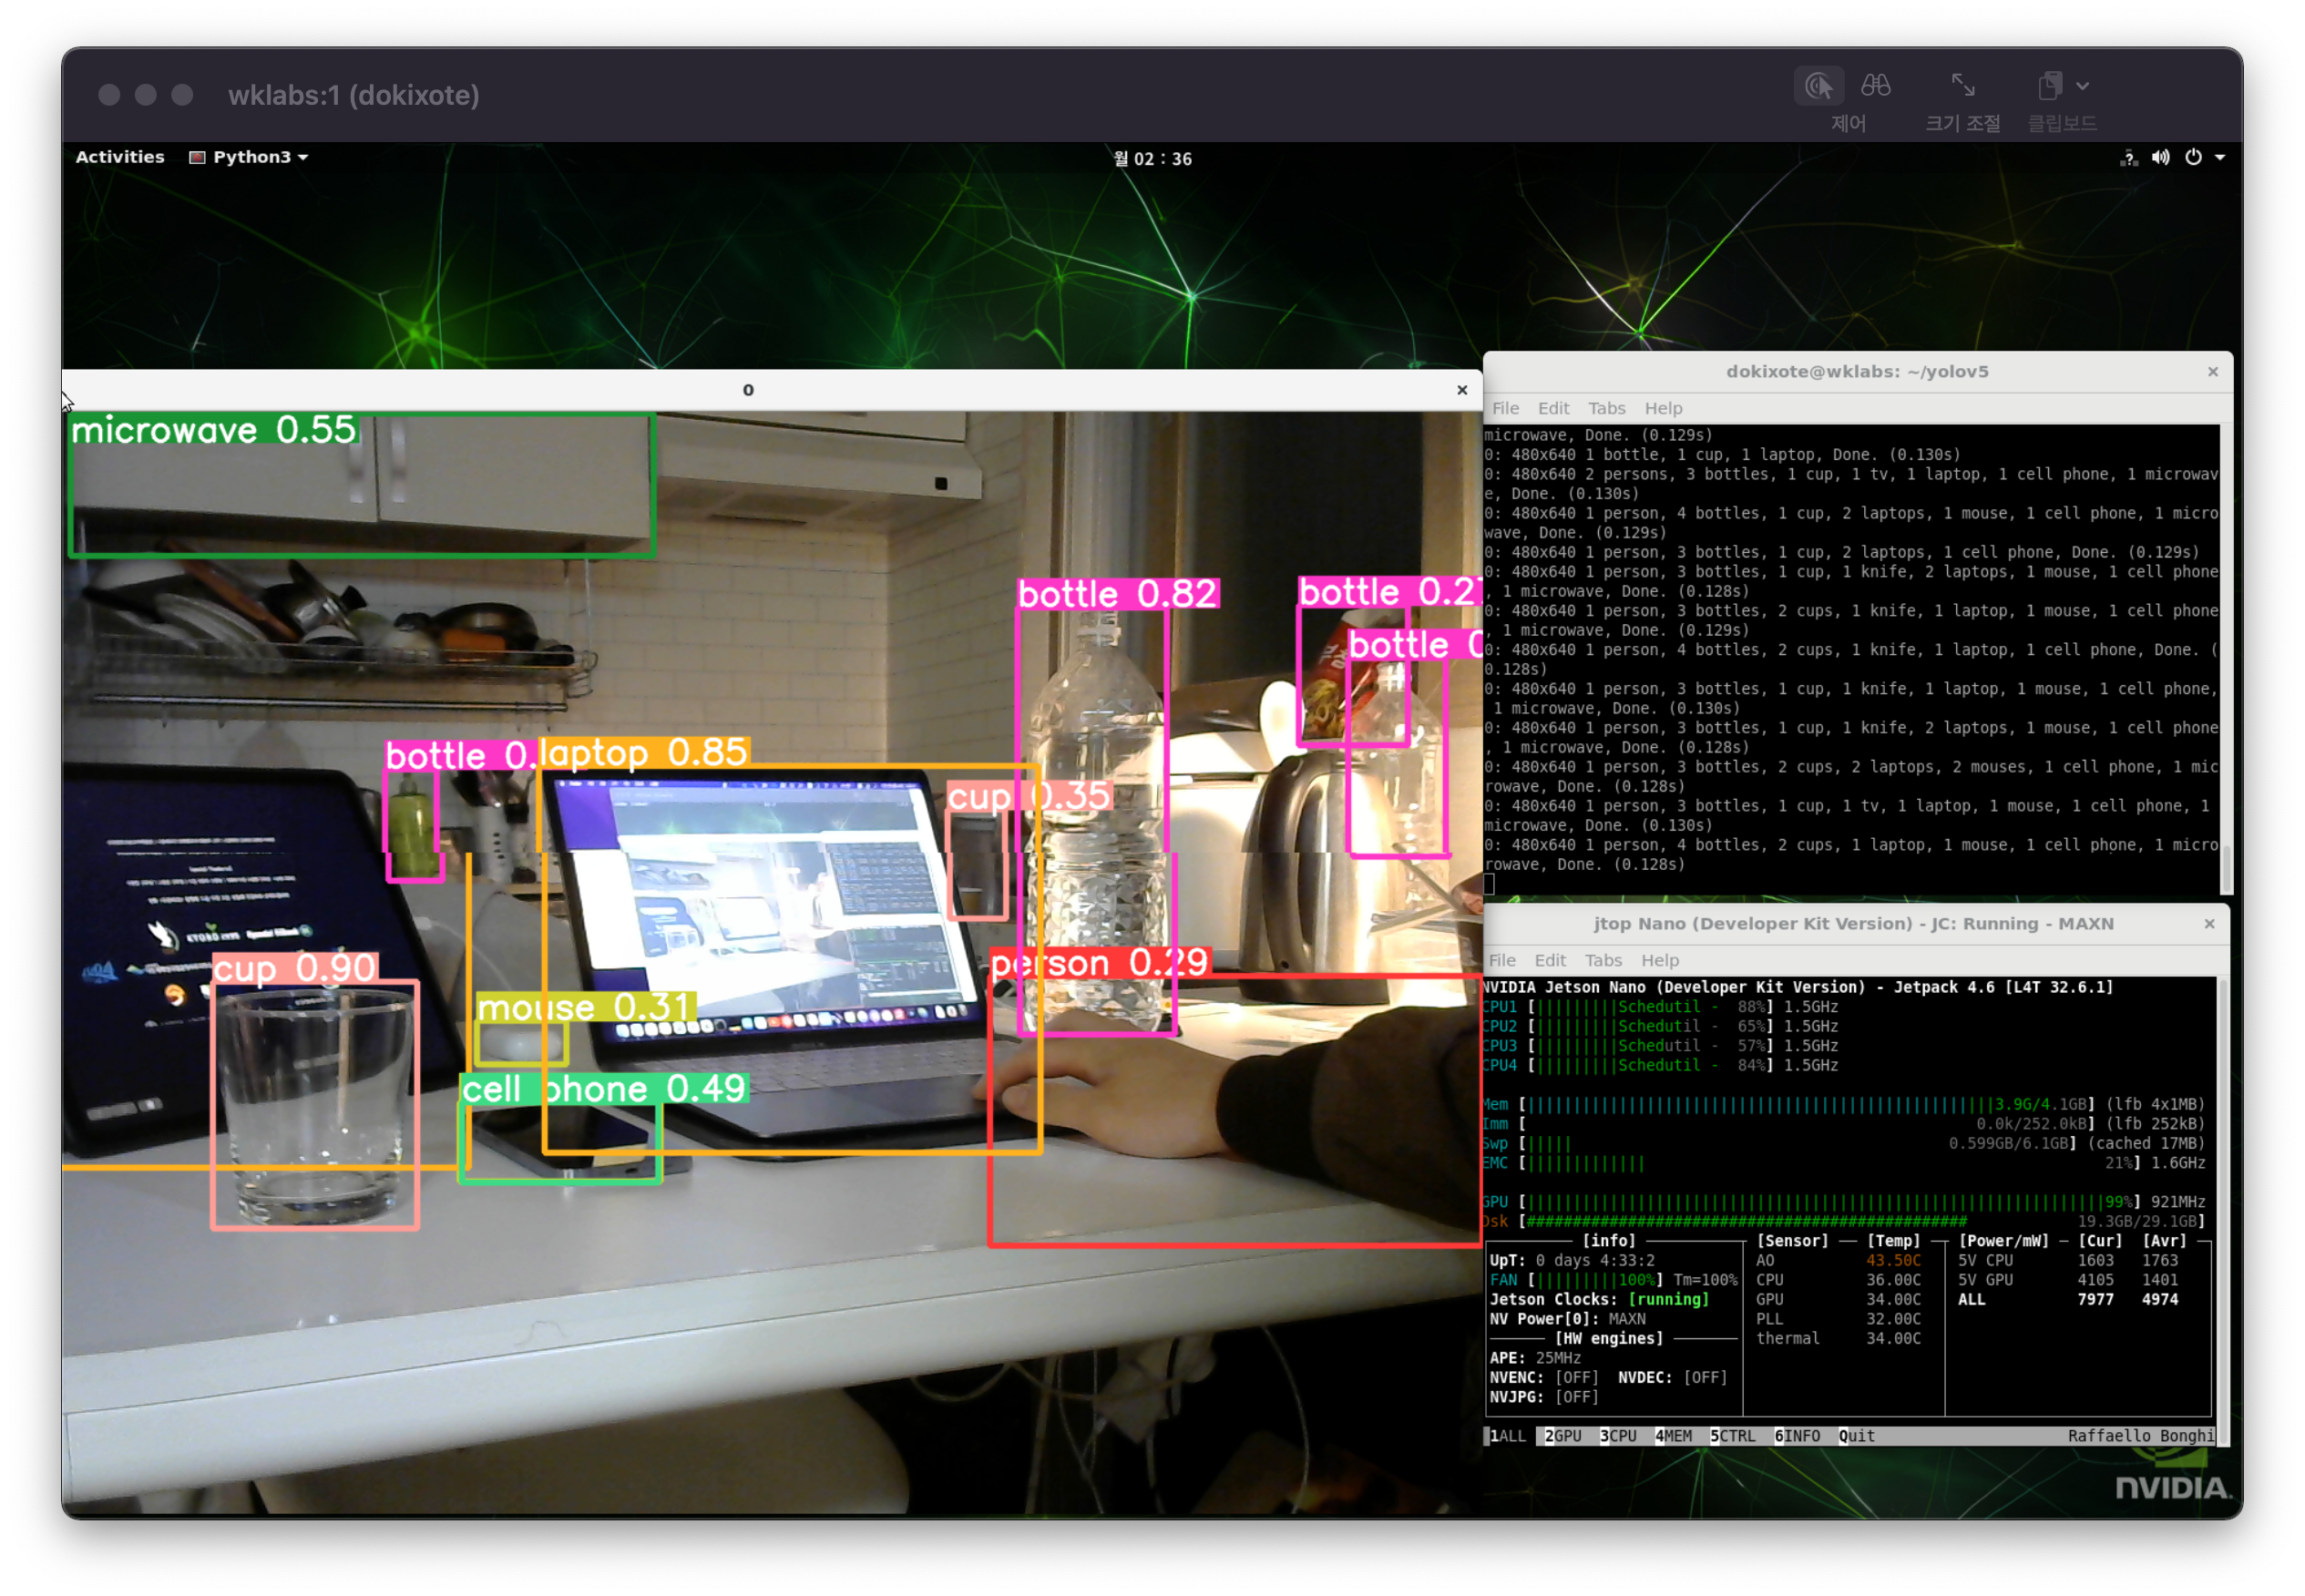Switch to the 5CTRL page in jtop

[1732, 1436]
